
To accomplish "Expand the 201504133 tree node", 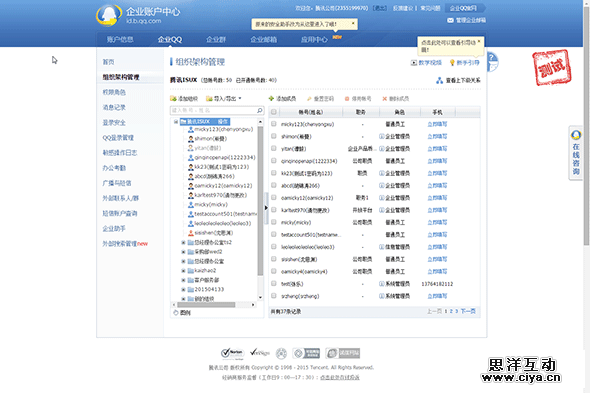I will point(183,289).
